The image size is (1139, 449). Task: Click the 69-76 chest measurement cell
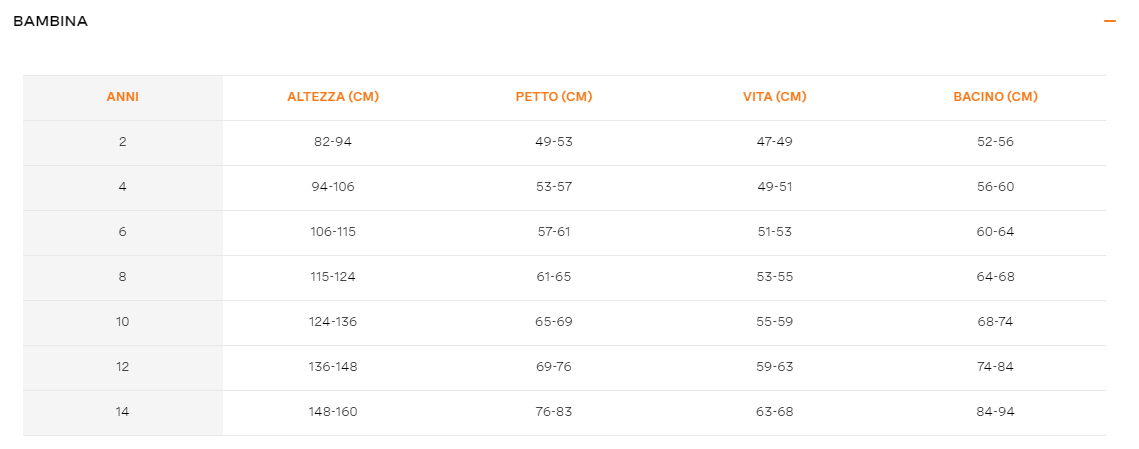point(554,367)
